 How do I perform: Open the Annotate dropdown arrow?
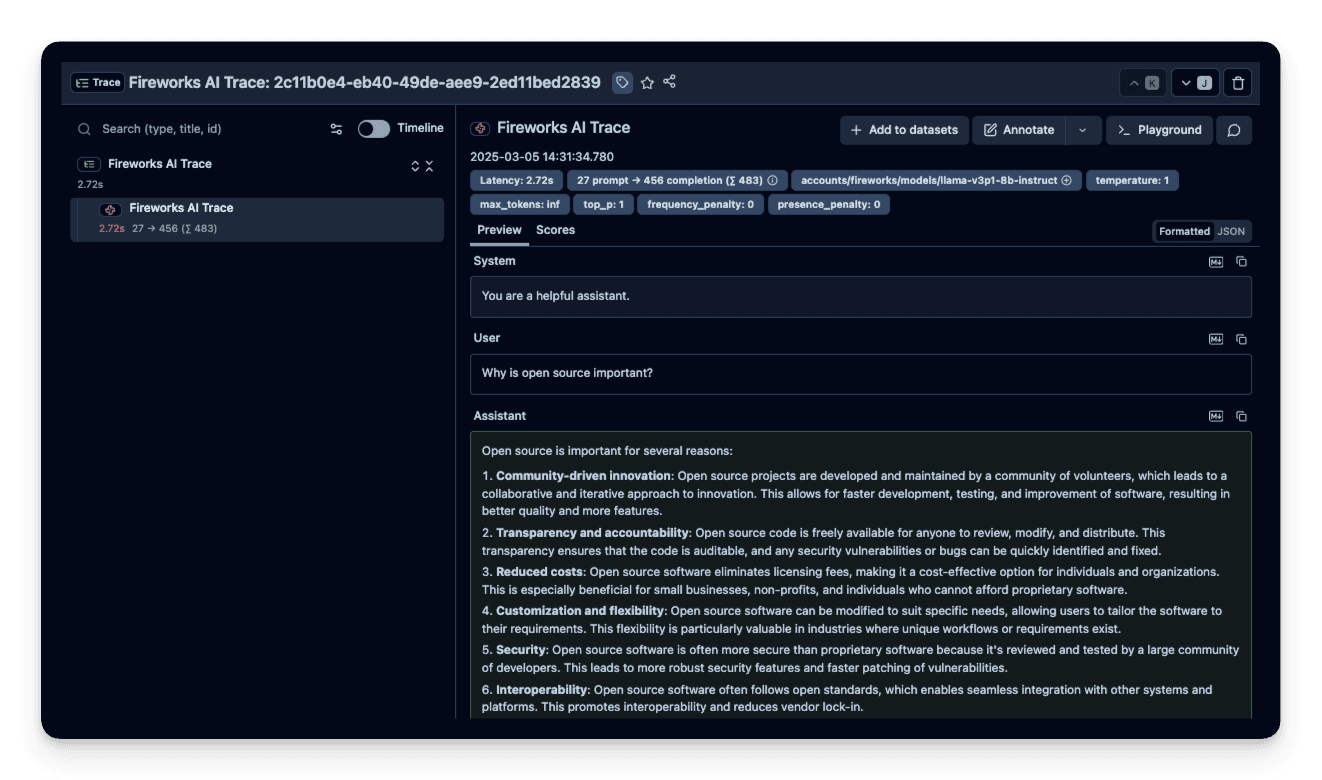(1083, 130)
